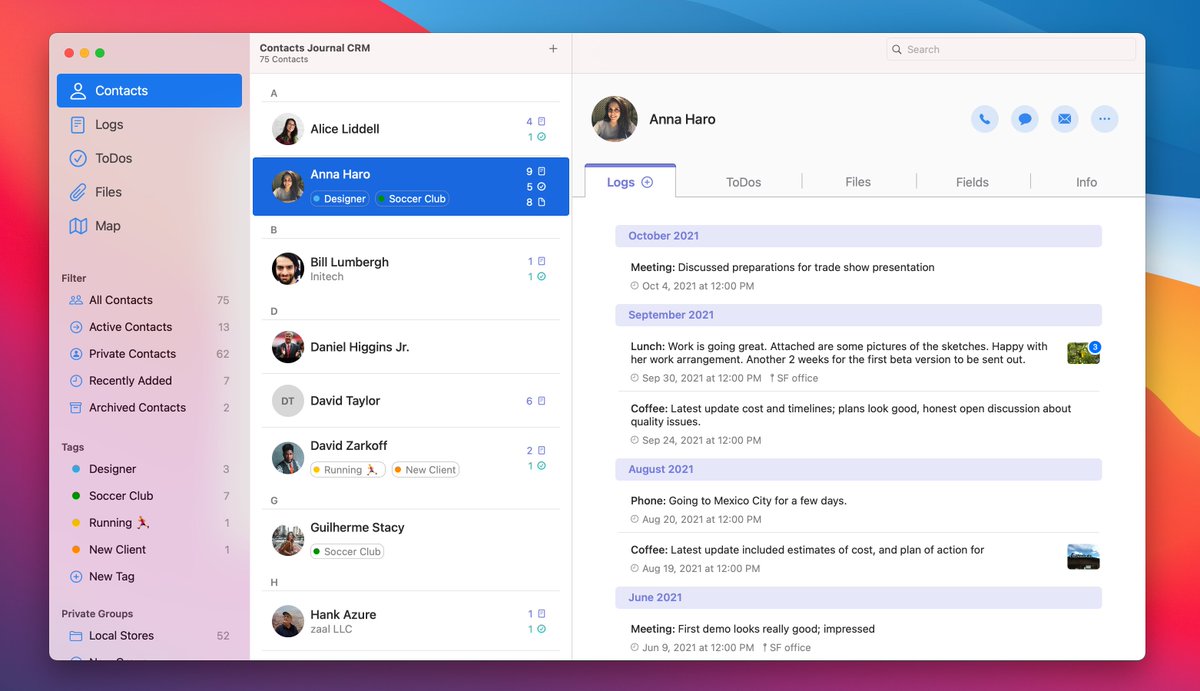
Task: Click in the Search field
Action: click(x=1011, y=49)
